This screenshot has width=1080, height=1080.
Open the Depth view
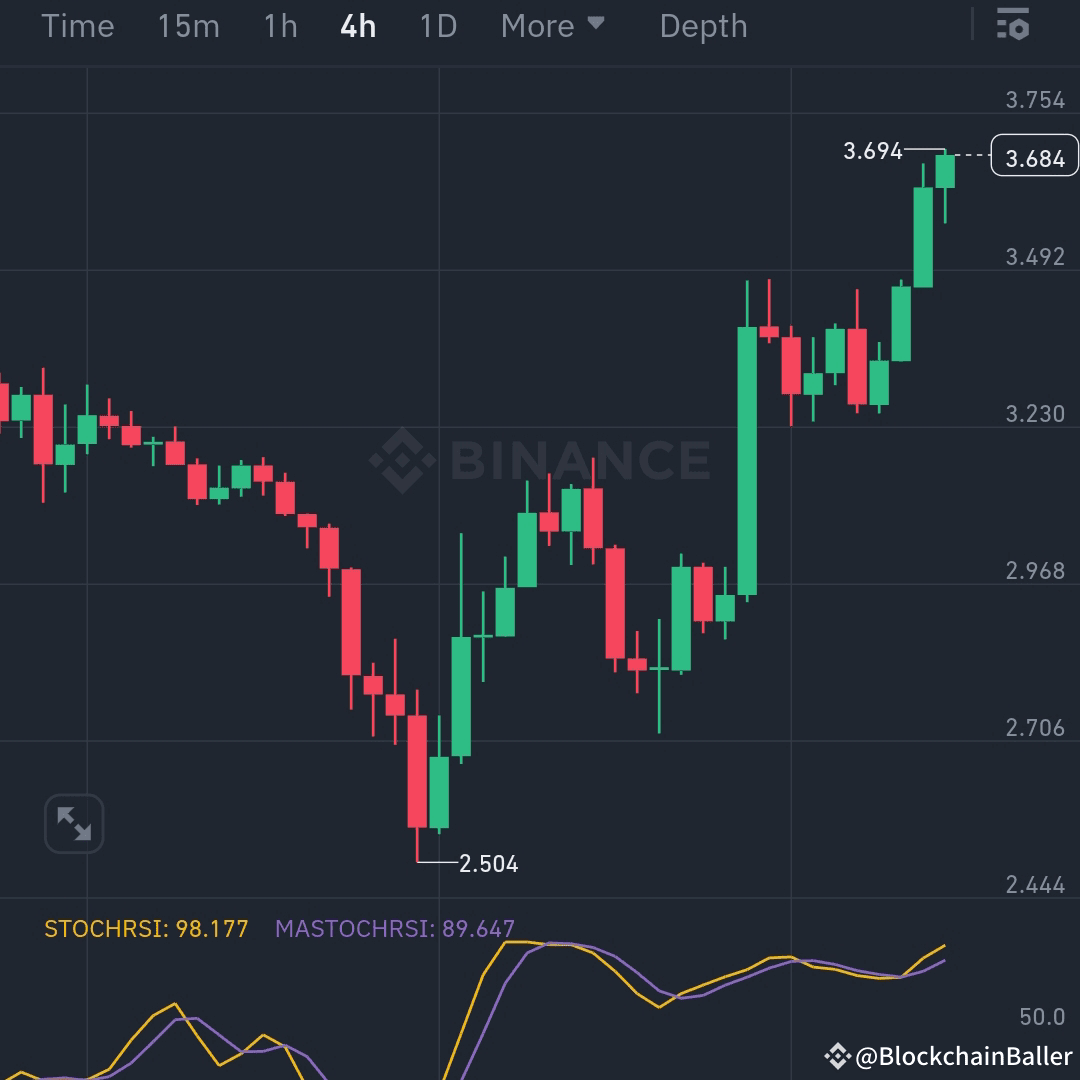[x=703, y=26]
